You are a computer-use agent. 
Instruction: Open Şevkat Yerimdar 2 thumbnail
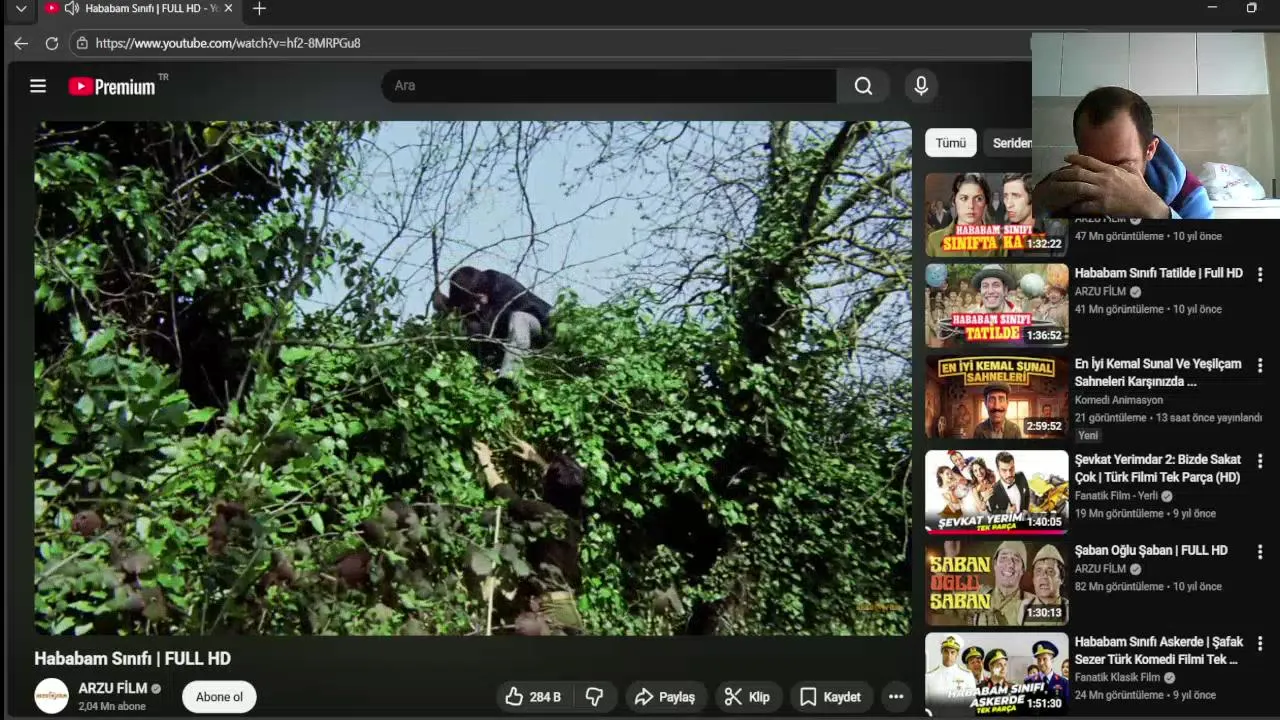coord(996,491)
